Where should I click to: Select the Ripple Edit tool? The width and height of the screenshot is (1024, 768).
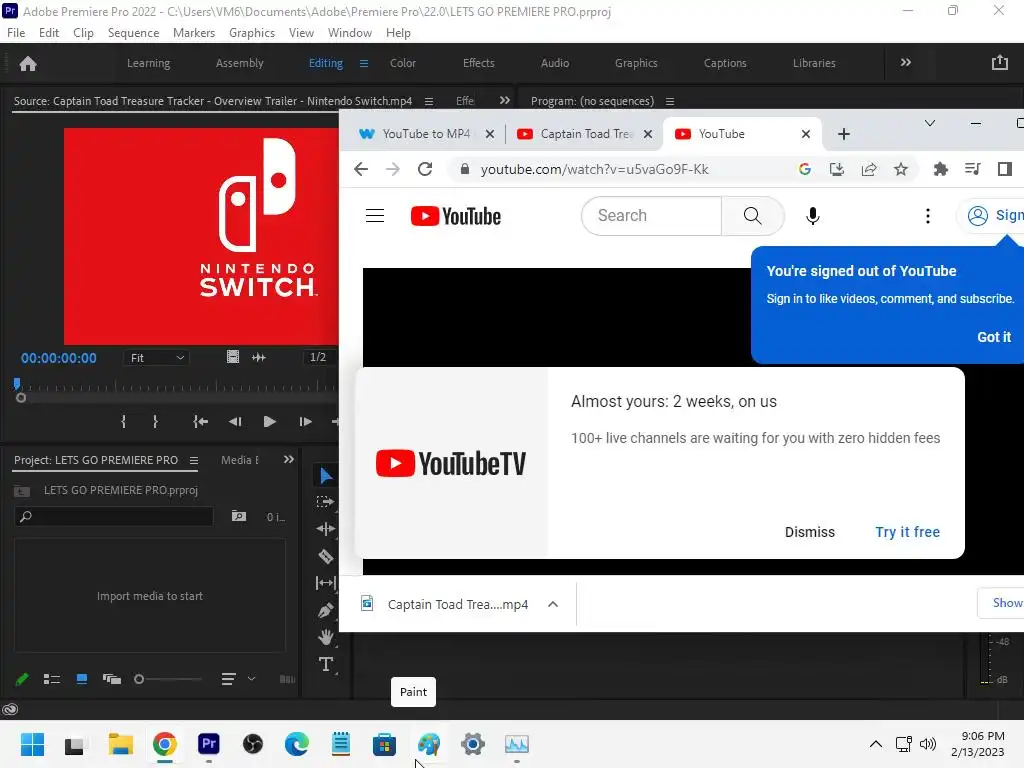(325, 529)
